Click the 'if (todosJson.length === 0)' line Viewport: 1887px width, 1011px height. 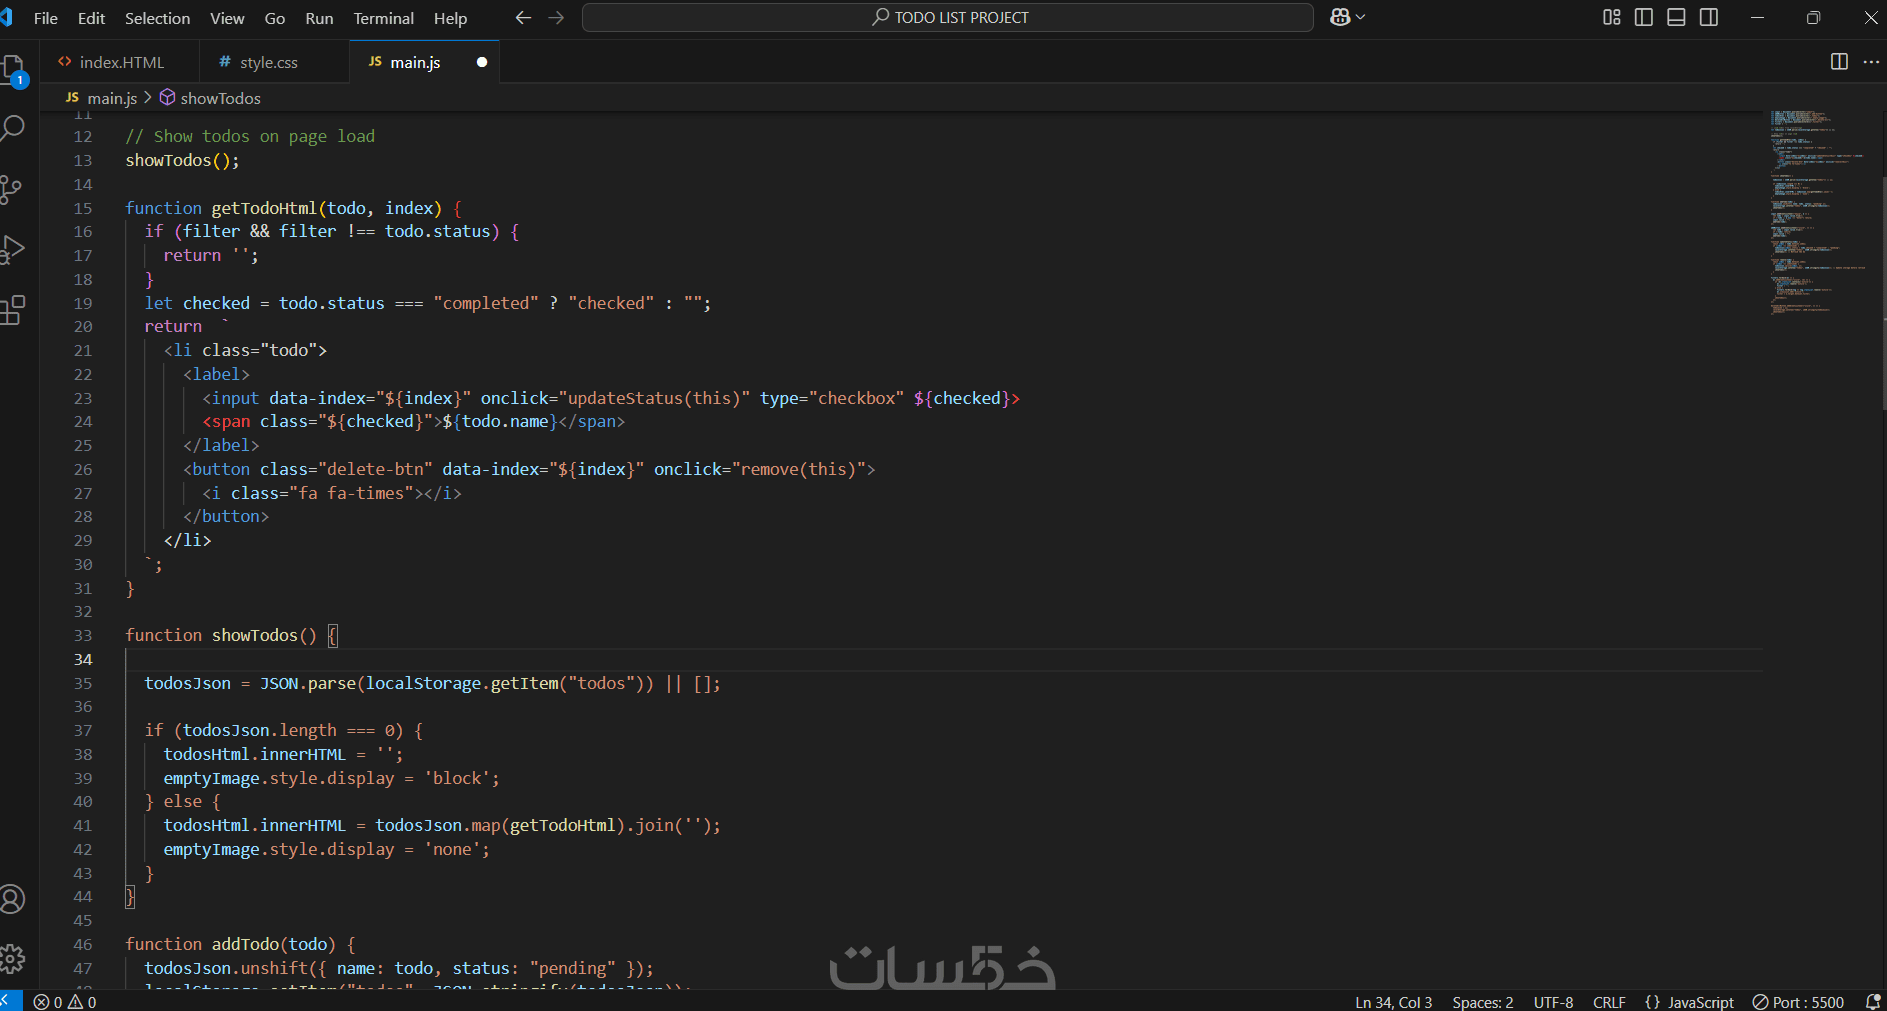[284, 730]
